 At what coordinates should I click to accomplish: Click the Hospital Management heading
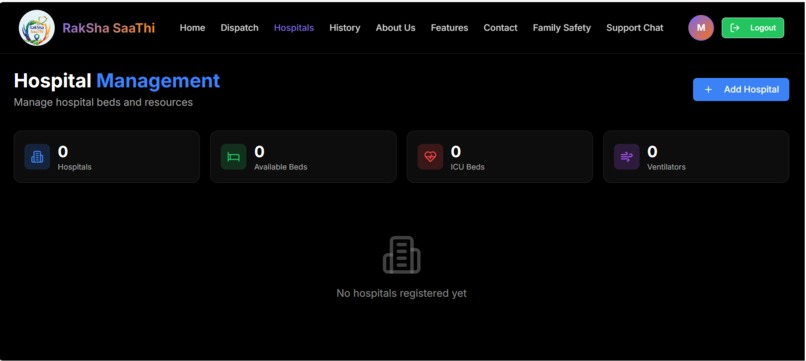tap(117, 81)
